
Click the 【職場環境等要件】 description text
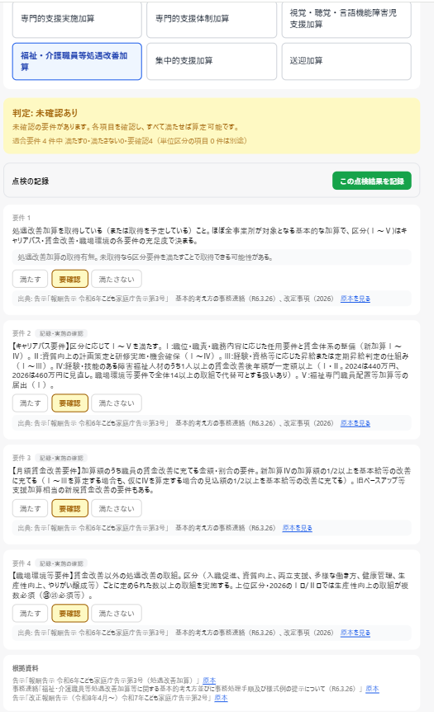tap(210, 585)
